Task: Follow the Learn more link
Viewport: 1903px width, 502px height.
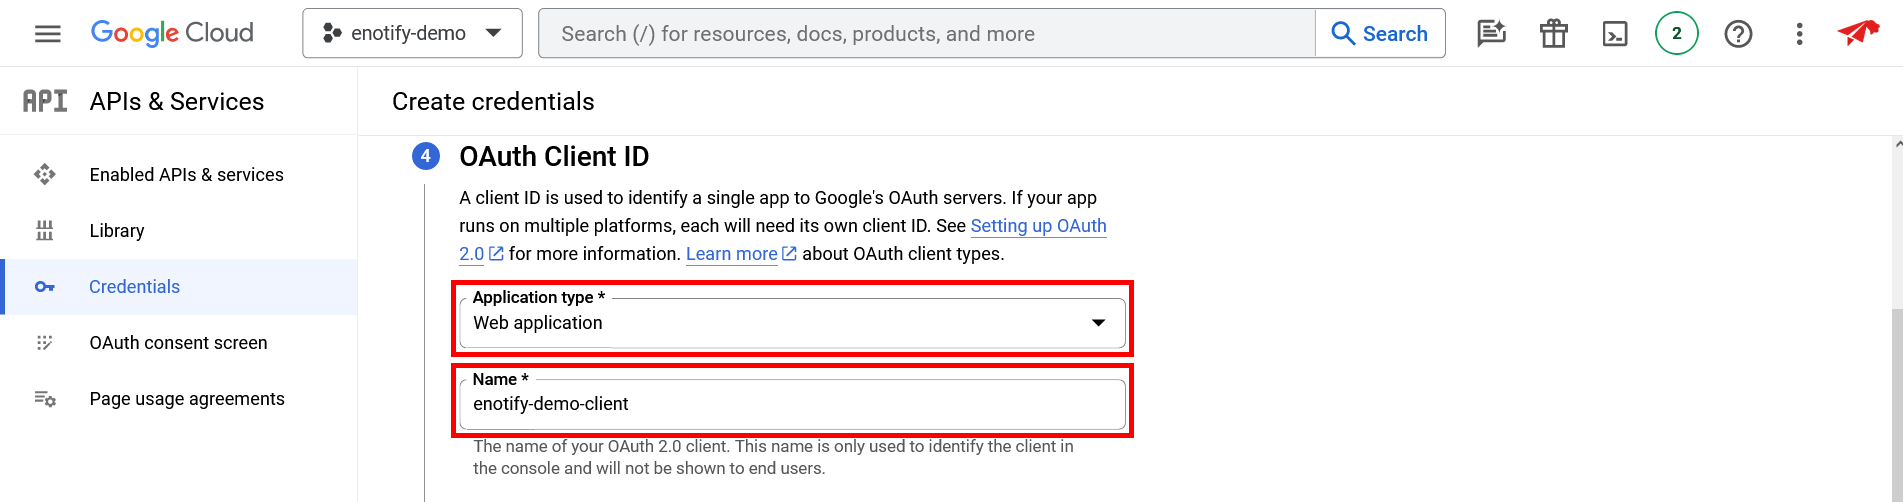Action: click(732, 254)
